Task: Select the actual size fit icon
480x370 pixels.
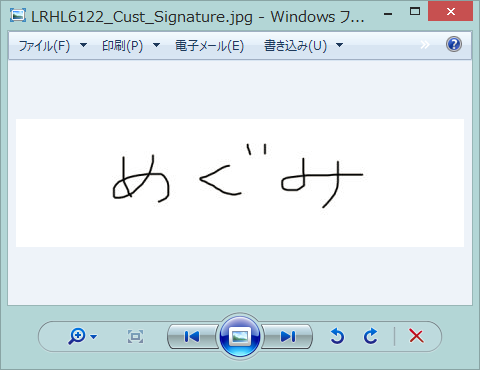Action: tap(135, 337)
